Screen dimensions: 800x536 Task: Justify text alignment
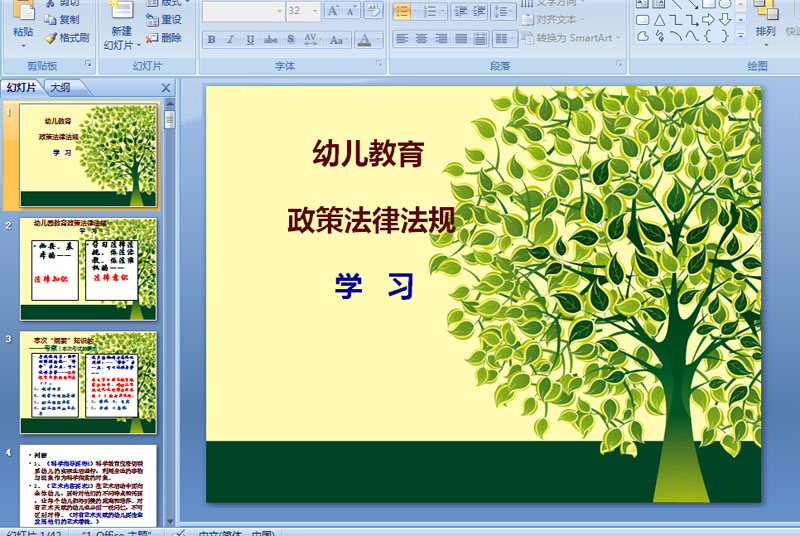coord(461,38)
